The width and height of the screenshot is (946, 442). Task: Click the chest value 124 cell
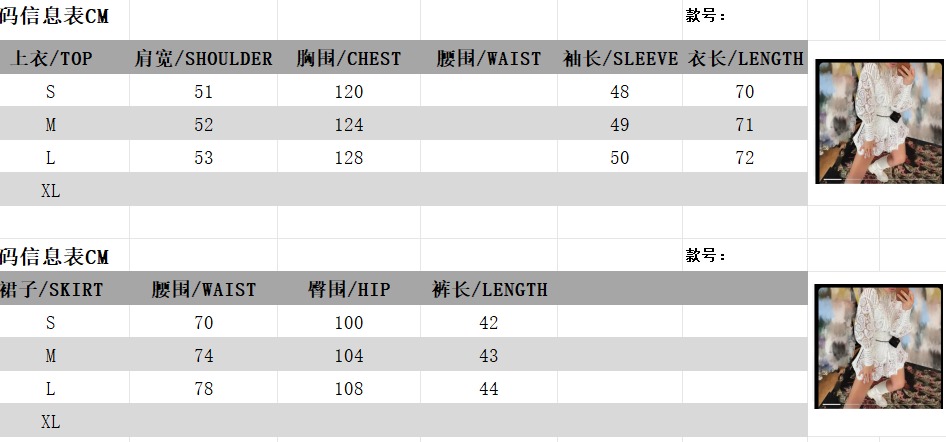point(349,125)
